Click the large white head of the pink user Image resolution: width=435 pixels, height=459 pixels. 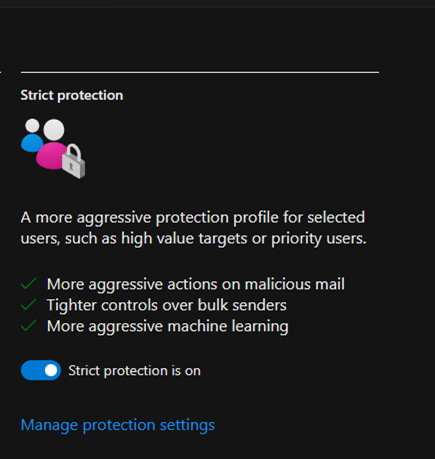pyautogui.click(x=54, y=130)
